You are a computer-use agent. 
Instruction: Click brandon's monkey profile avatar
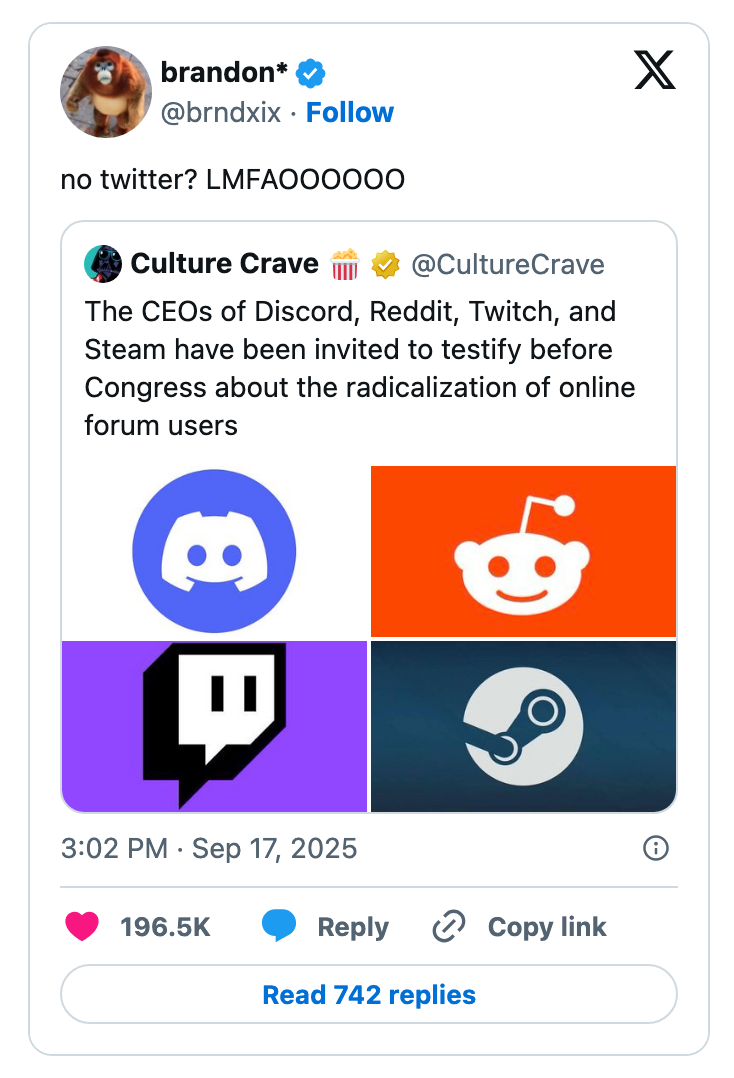pos(106,92)
